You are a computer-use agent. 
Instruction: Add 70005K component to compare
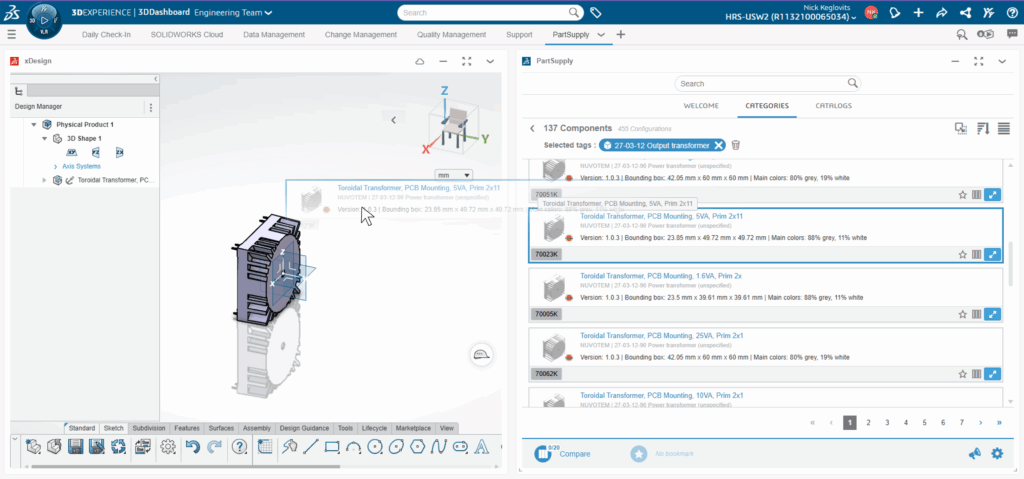pos(977,314)
